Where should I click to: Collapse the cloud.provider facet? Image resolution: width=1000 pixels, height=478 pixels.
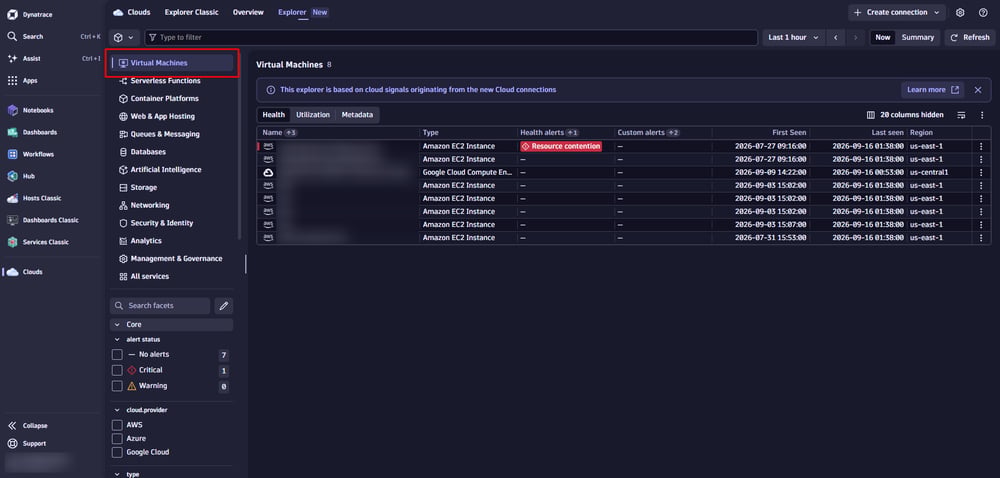click(117, 410)
